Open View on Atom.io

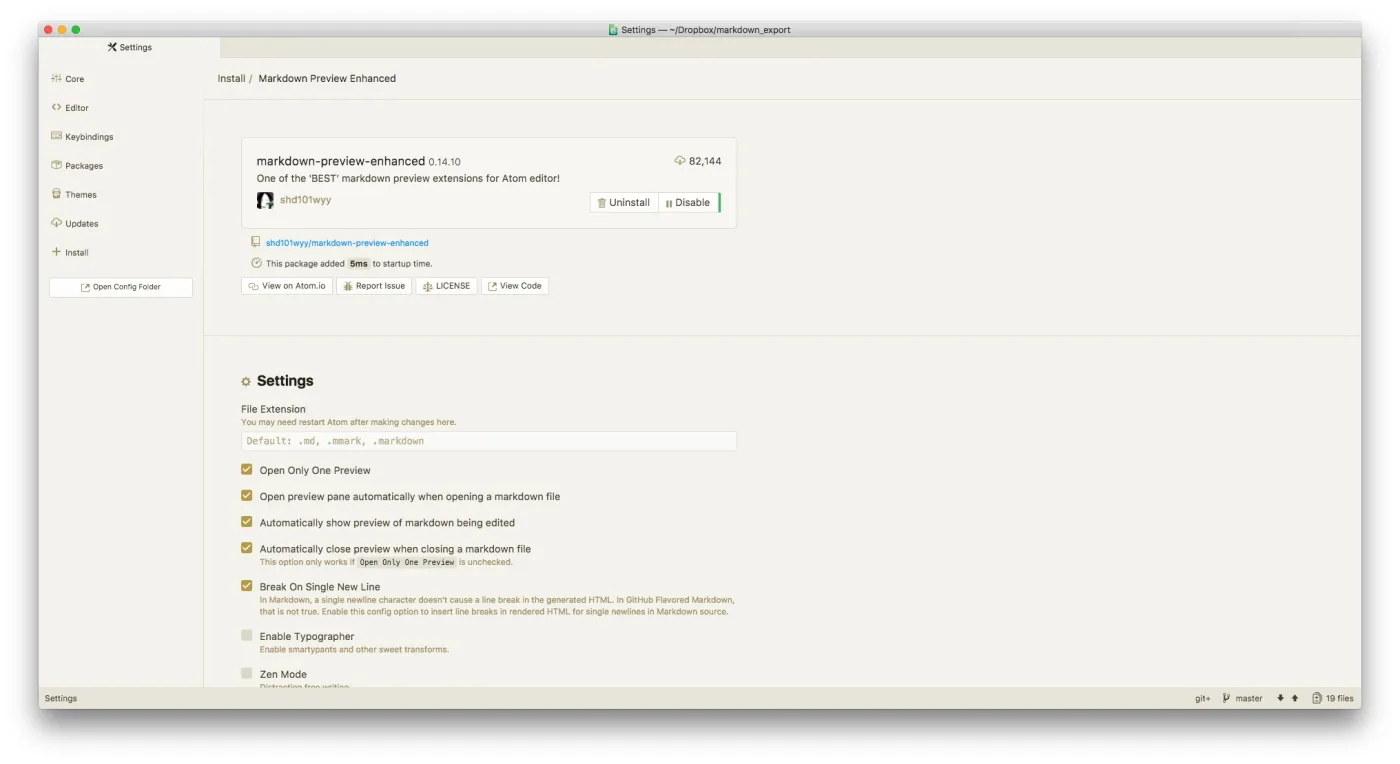[x=287, y=286]
